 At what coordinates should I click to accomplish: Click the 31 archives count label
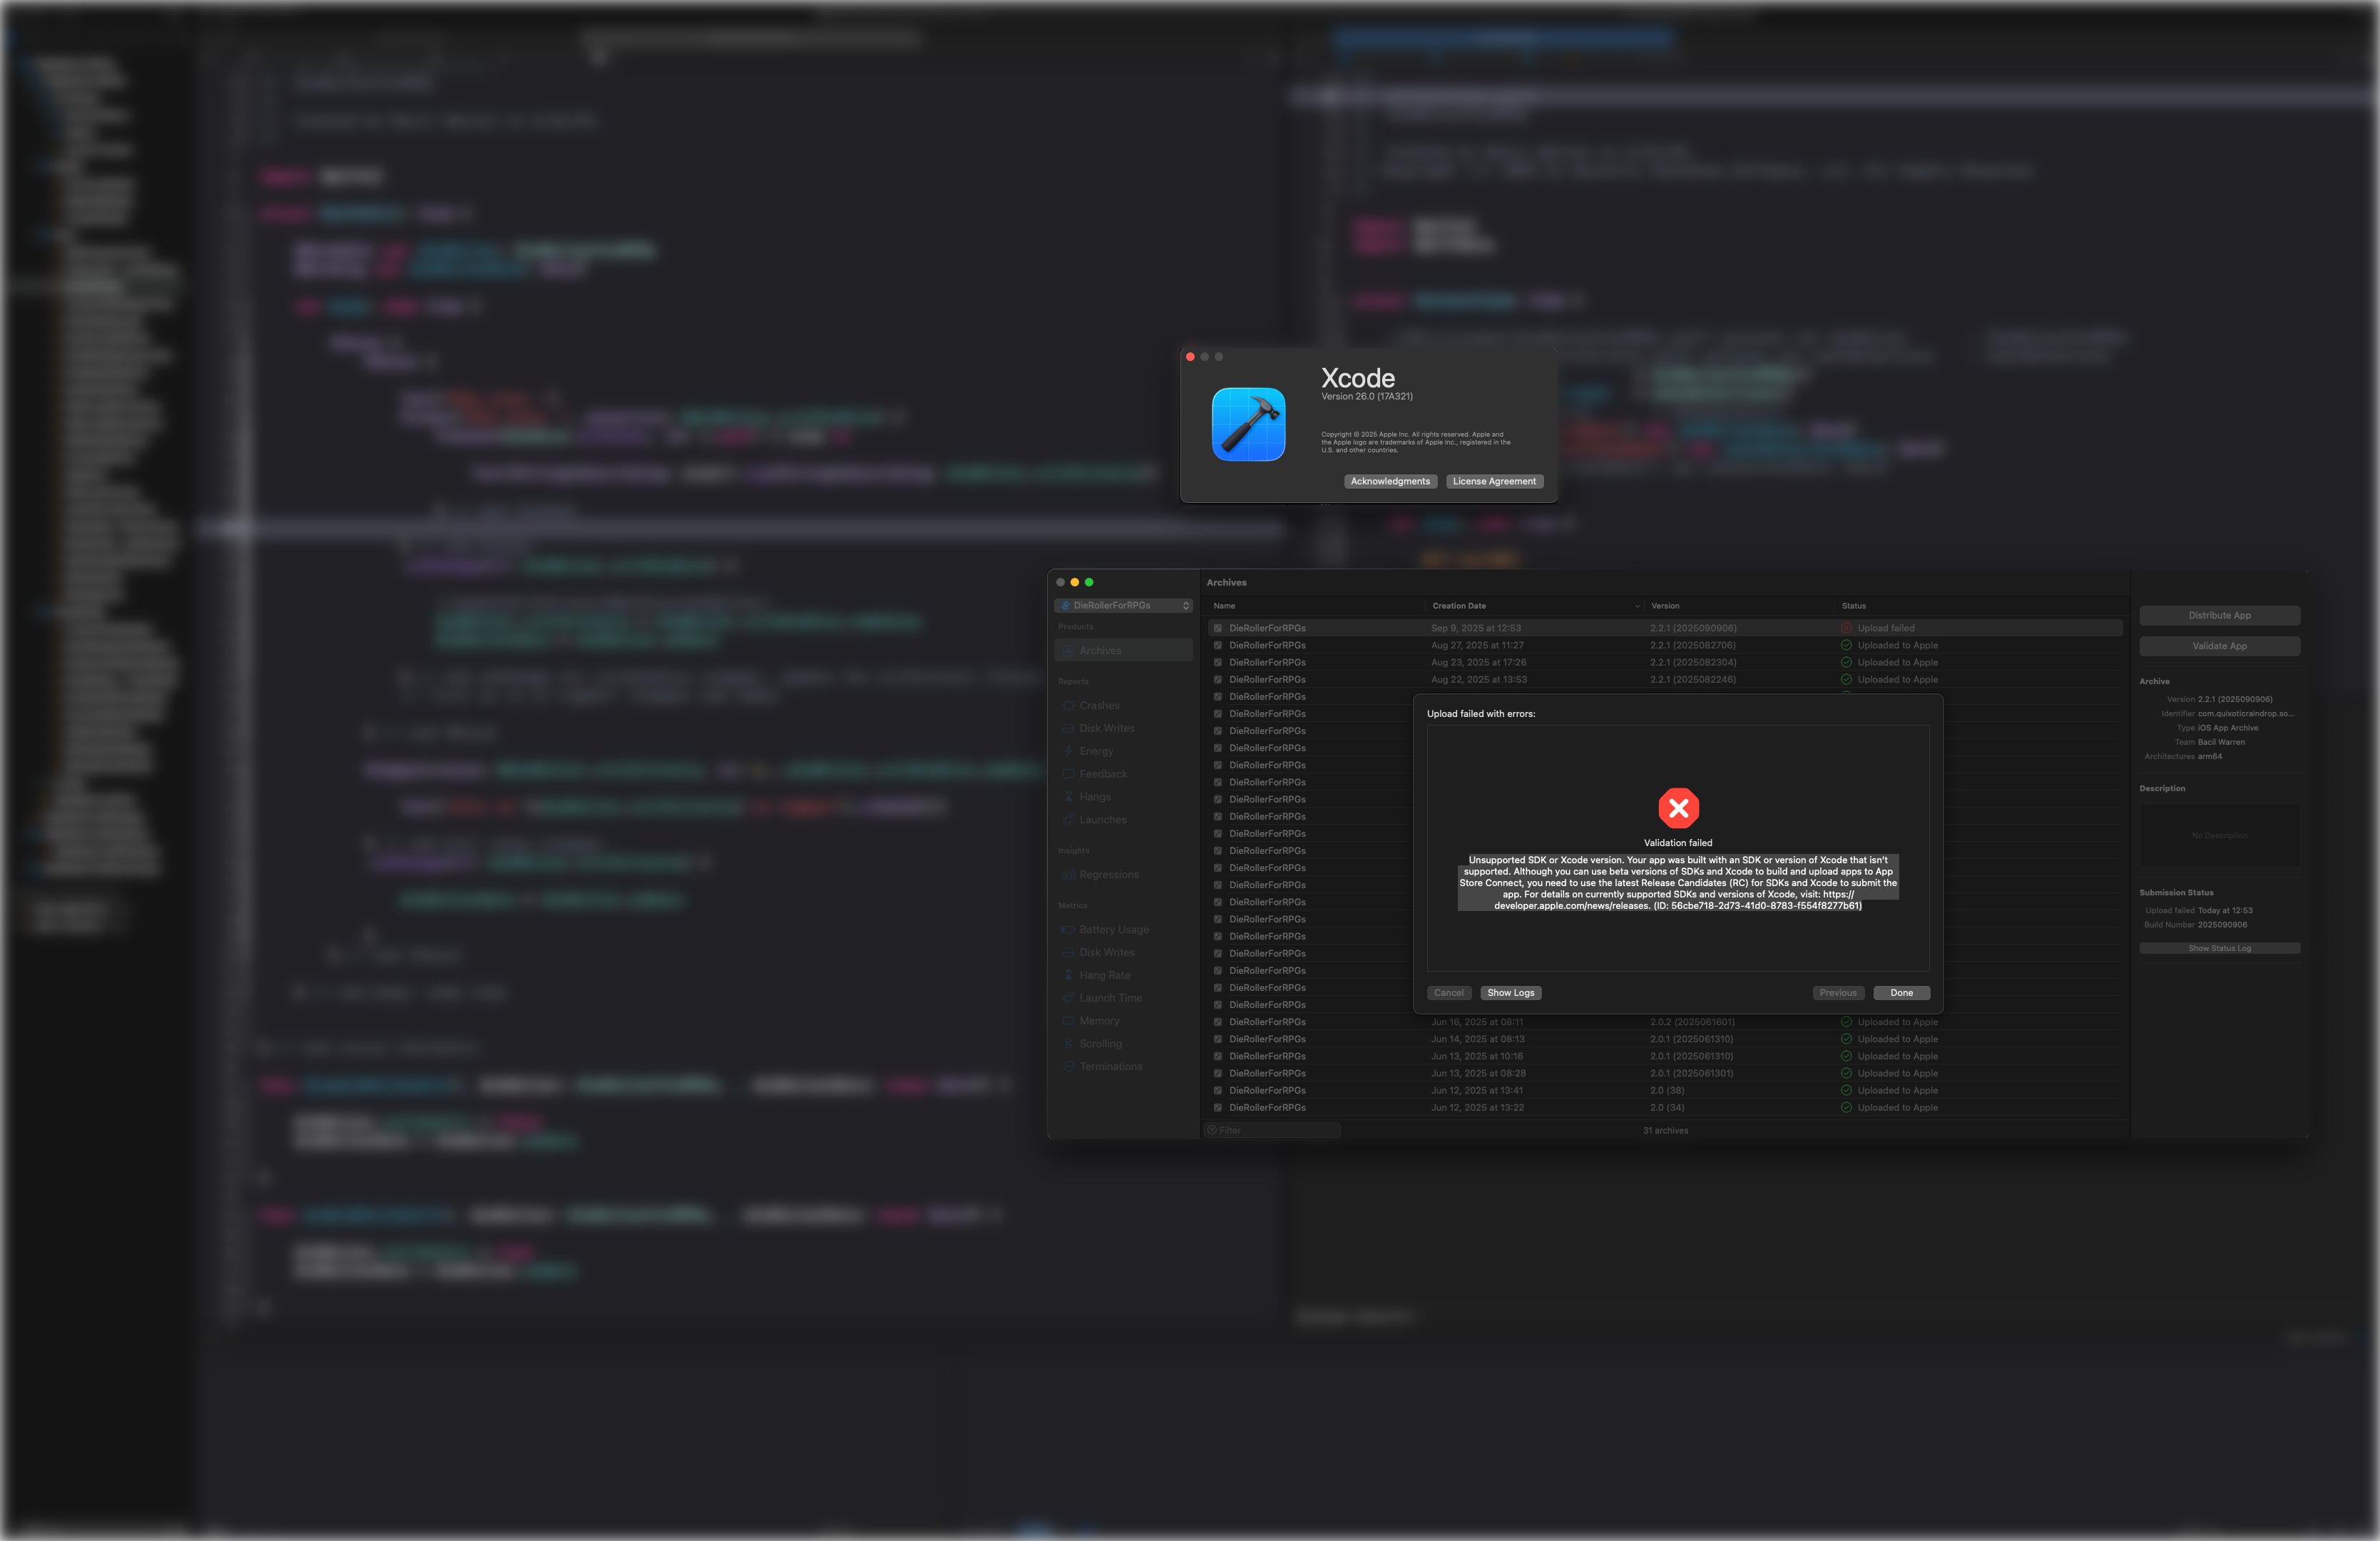click(1665, 1130)
